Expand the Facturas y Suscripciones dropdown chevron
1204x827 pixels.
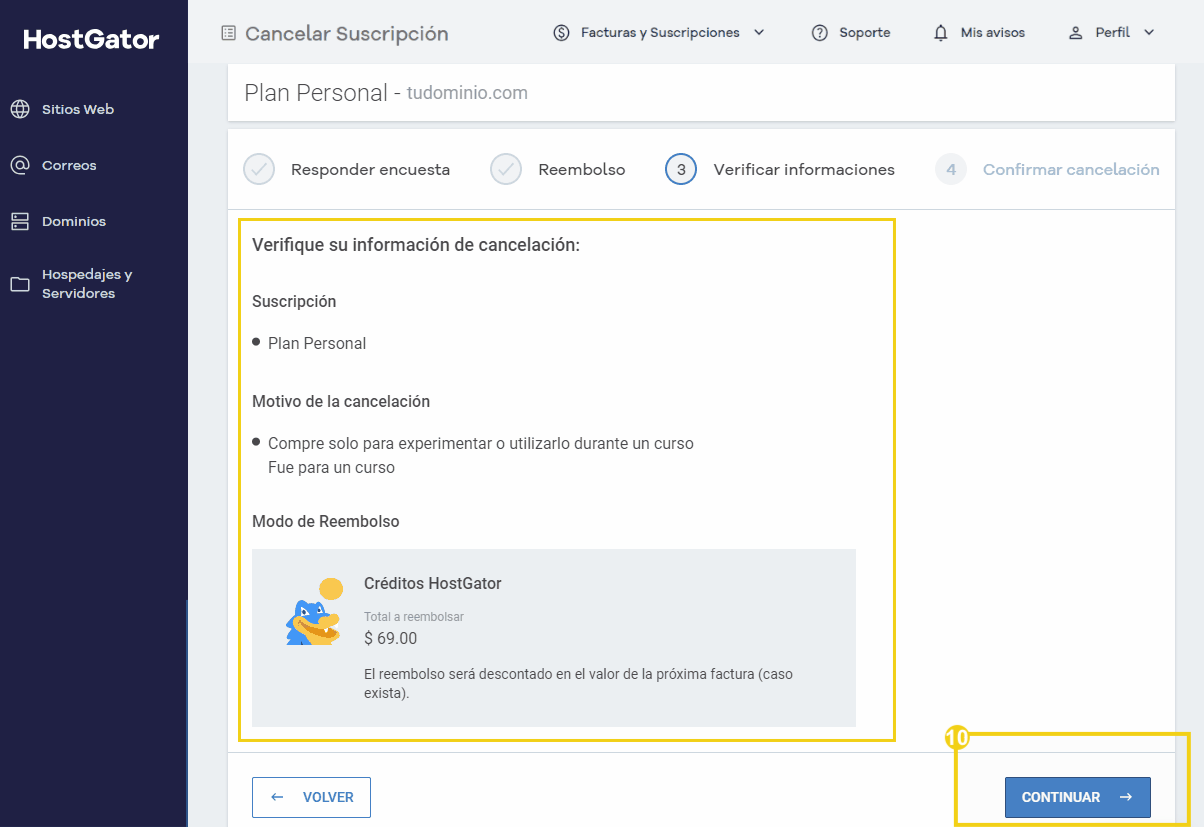coord(759,33)
